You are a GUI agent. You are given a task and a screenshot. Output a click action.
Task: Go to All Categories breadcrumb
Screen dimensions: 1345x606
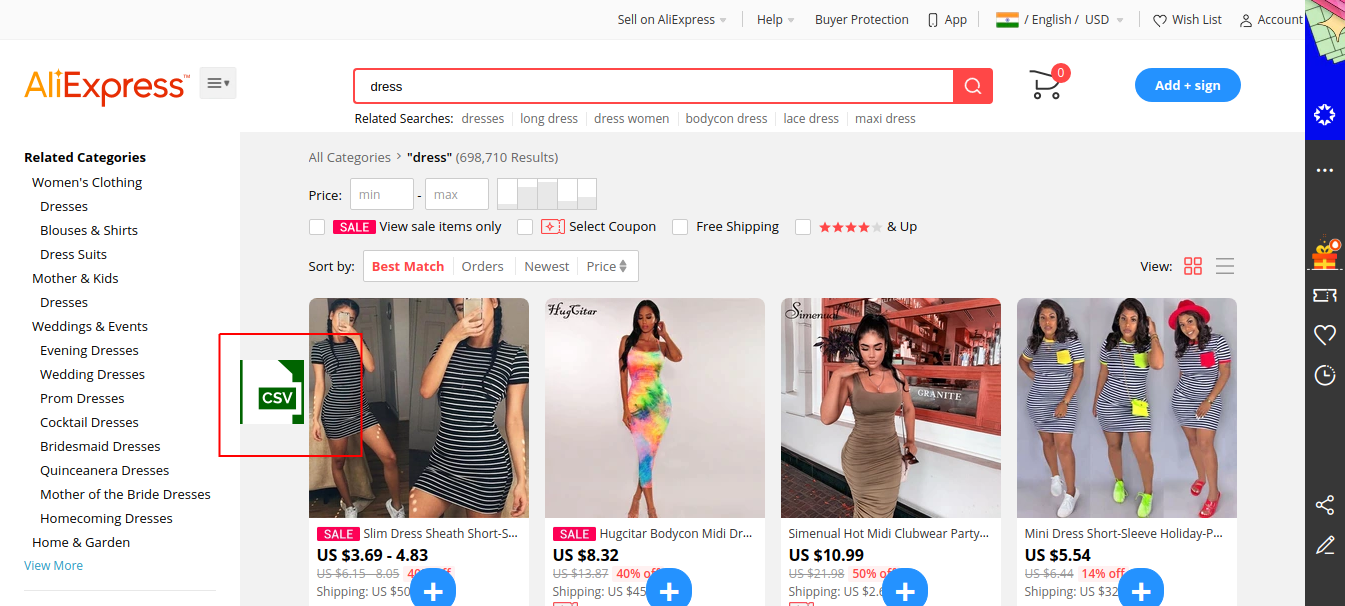tap(350, 157)
